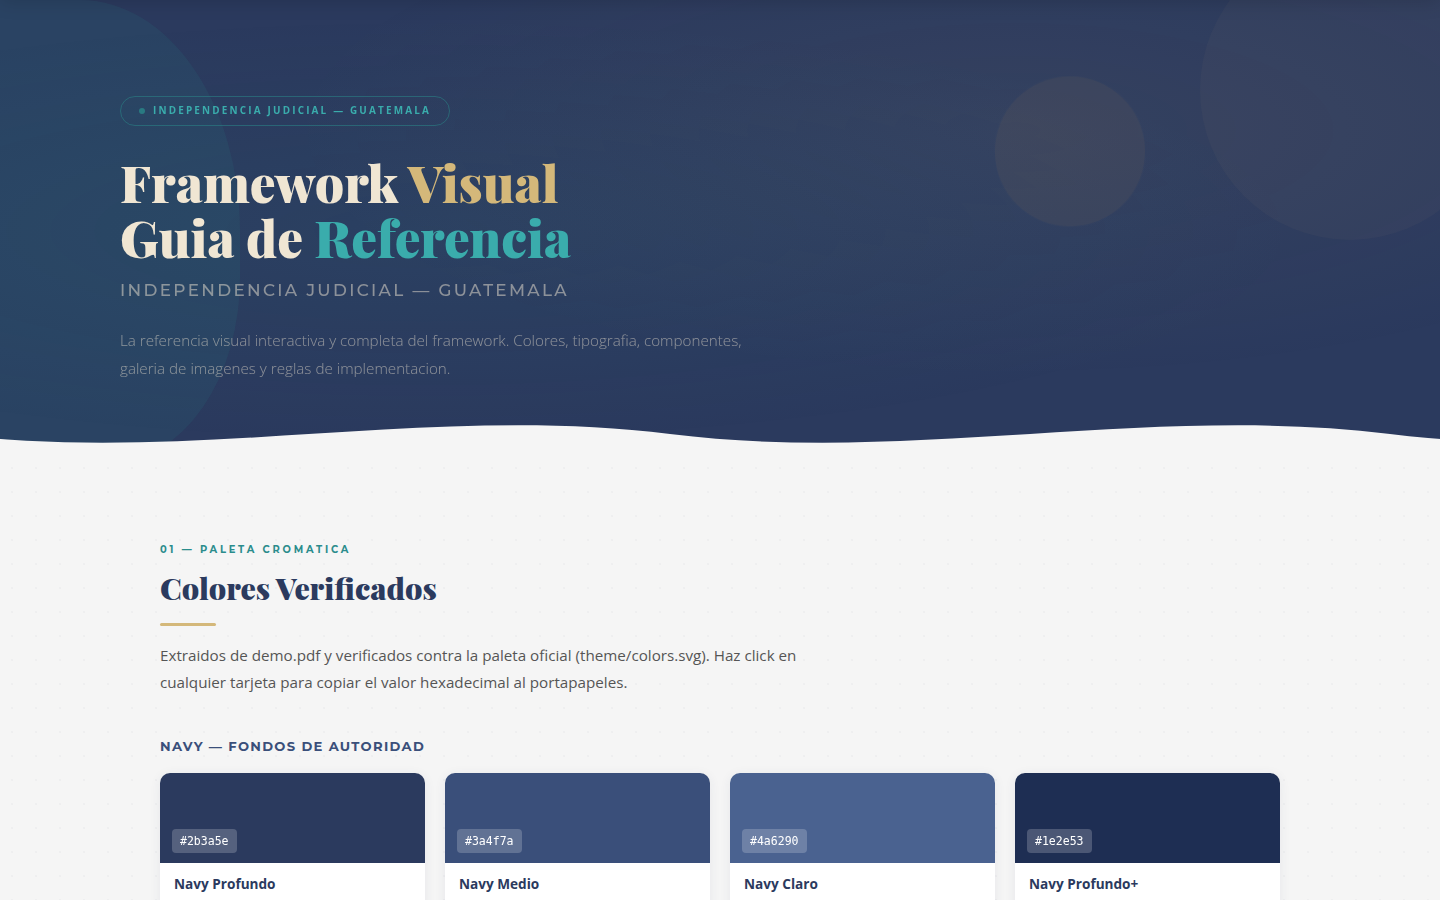Click the "Navy Claro" card title

(781, 884)
